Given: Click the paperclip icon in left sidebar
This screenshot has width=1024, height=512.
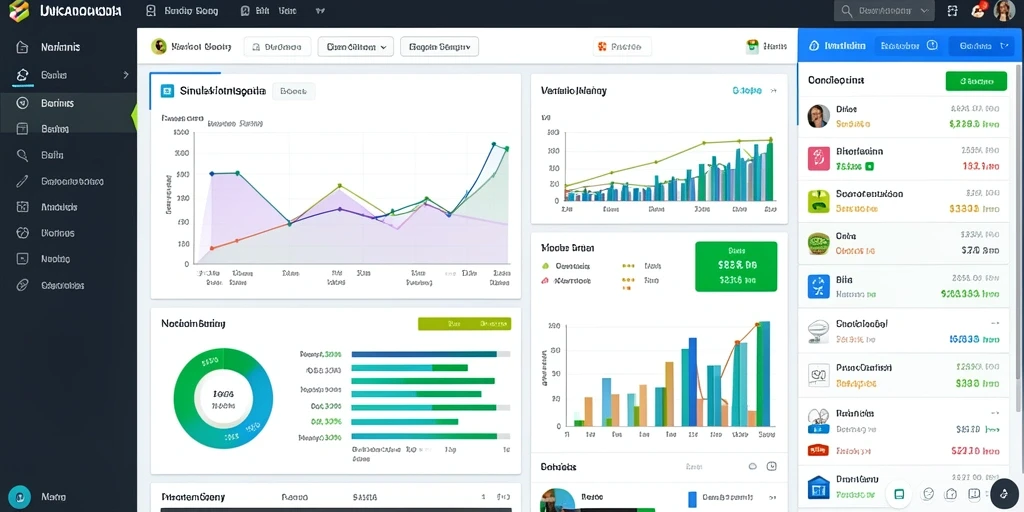Looking at the screenshot, I should (22, 285).
